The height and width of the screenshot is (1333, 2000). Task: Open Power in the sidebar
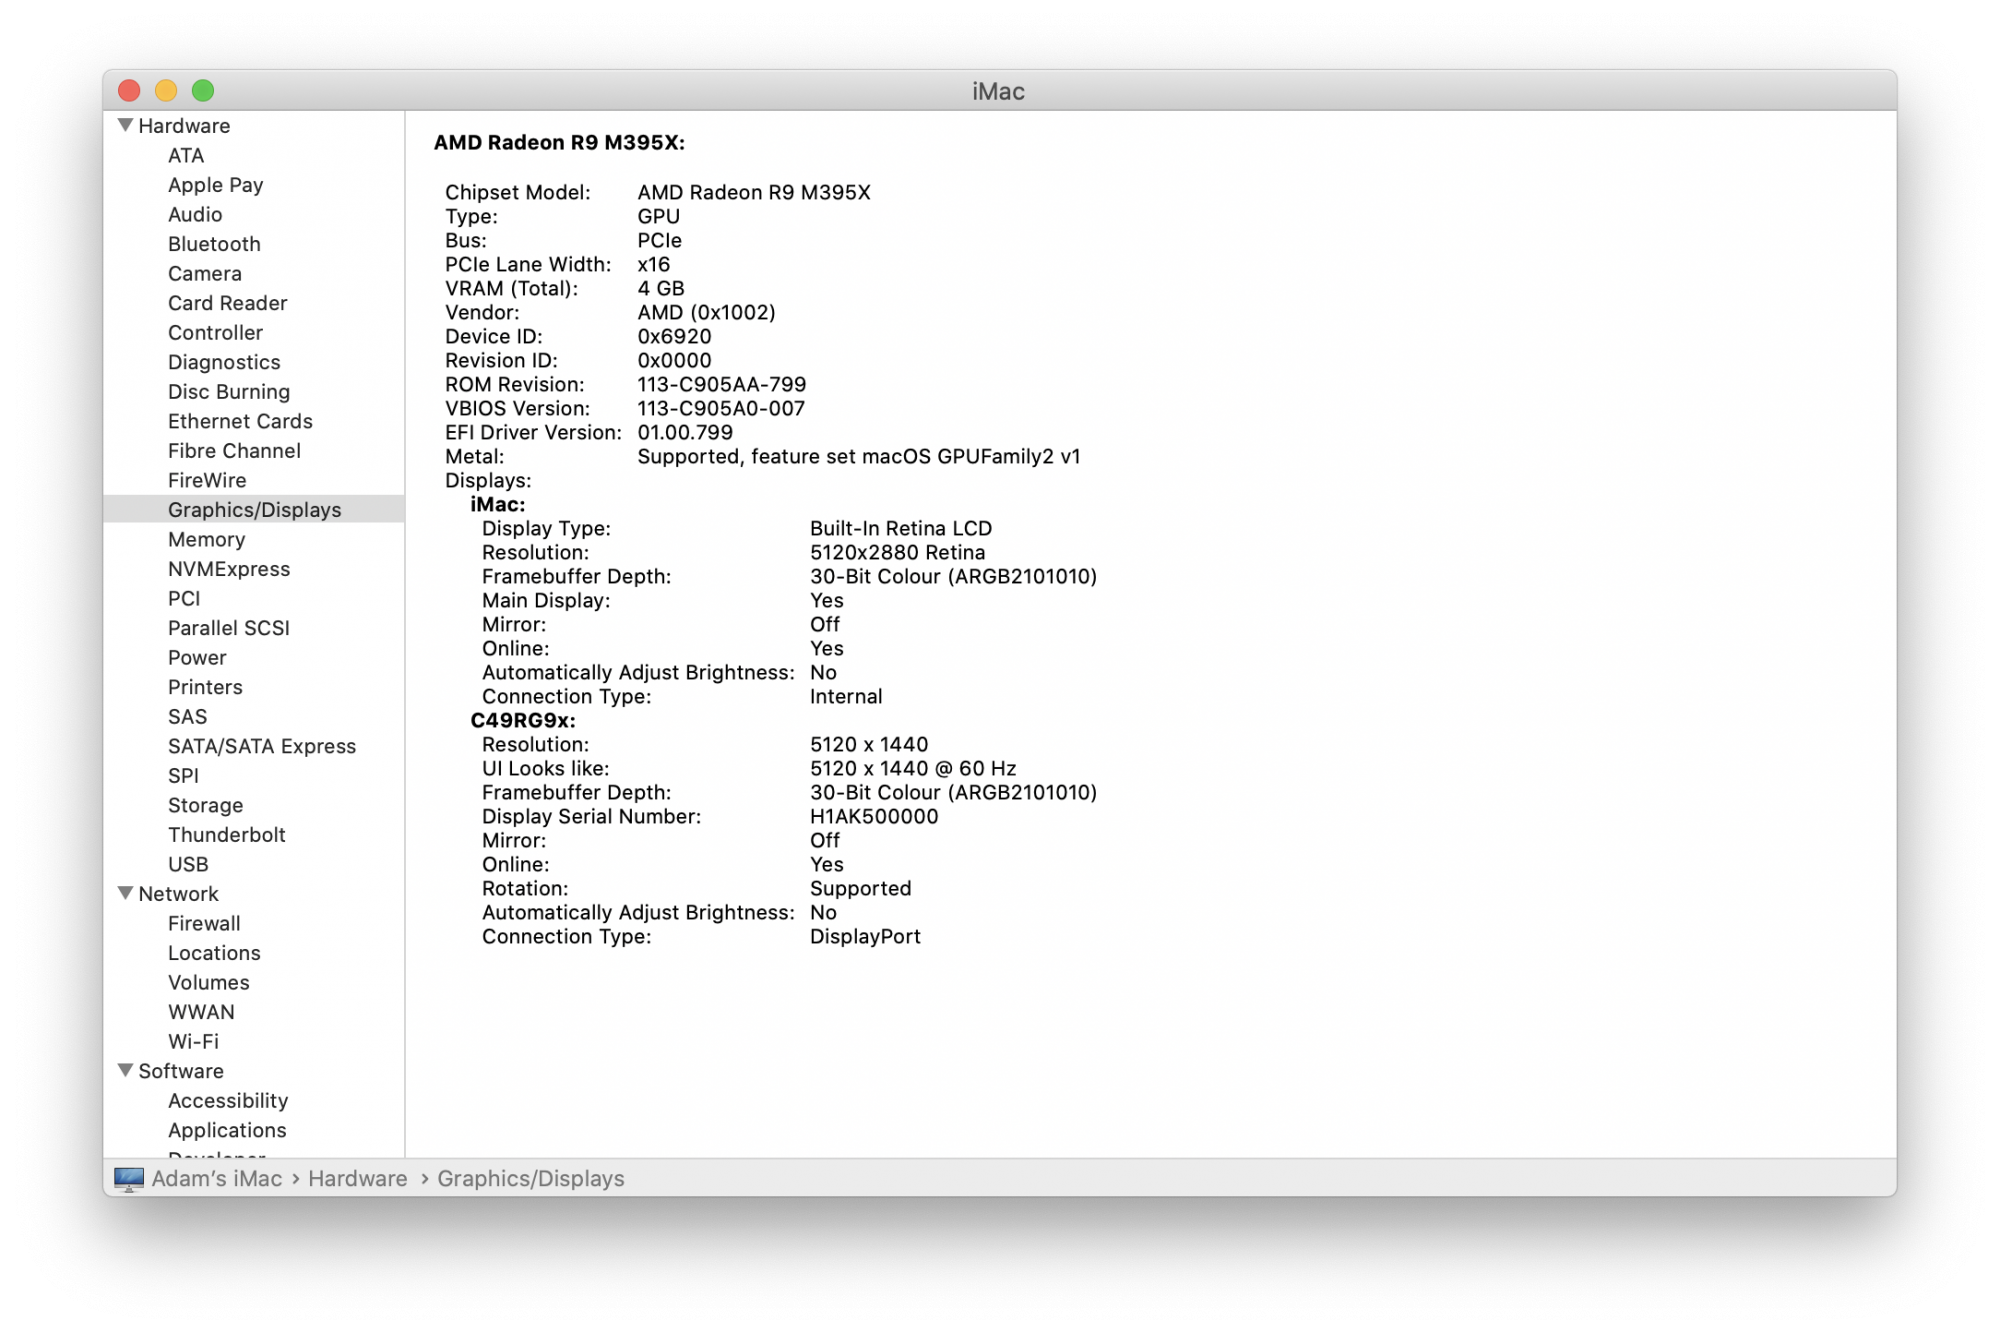pos(197,657)
